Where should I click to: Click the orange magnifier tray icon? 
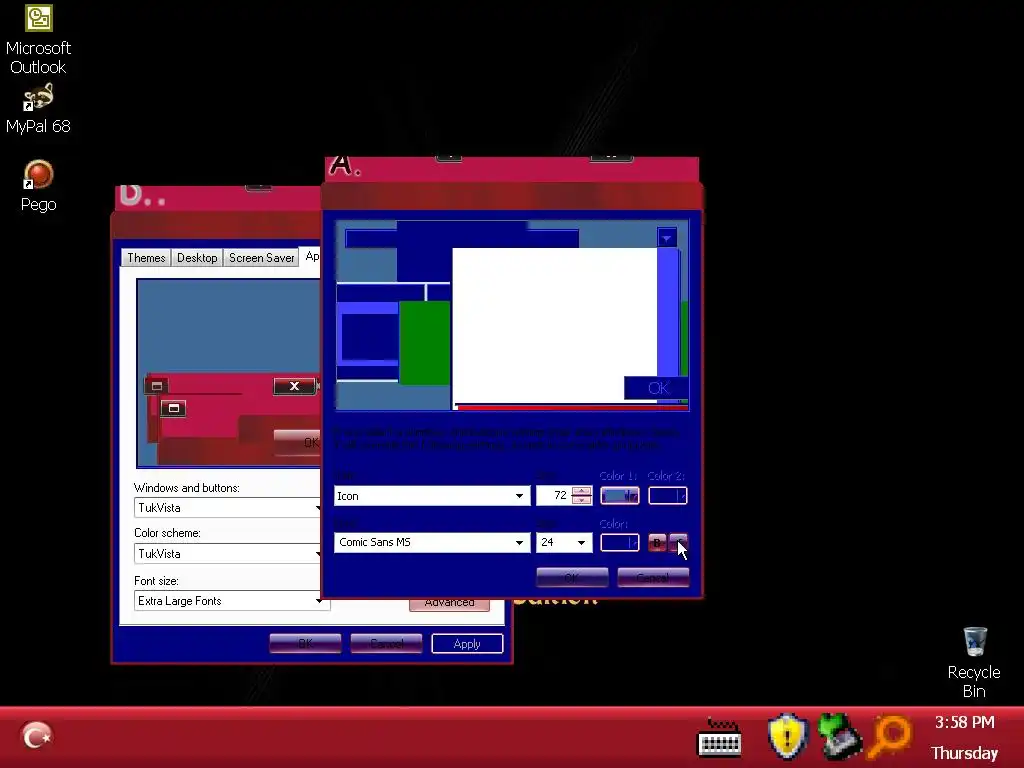click(889, 737)
